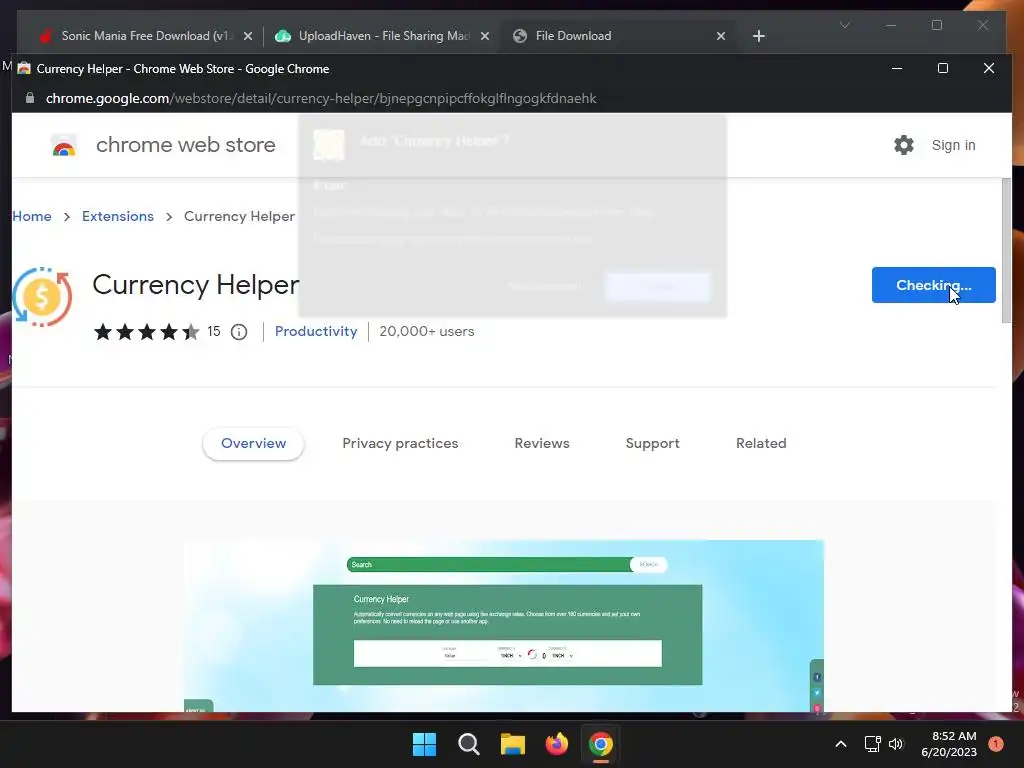Click the "20,000+ users" text
Screen dimensions: 1024x768
pos(426,331)
